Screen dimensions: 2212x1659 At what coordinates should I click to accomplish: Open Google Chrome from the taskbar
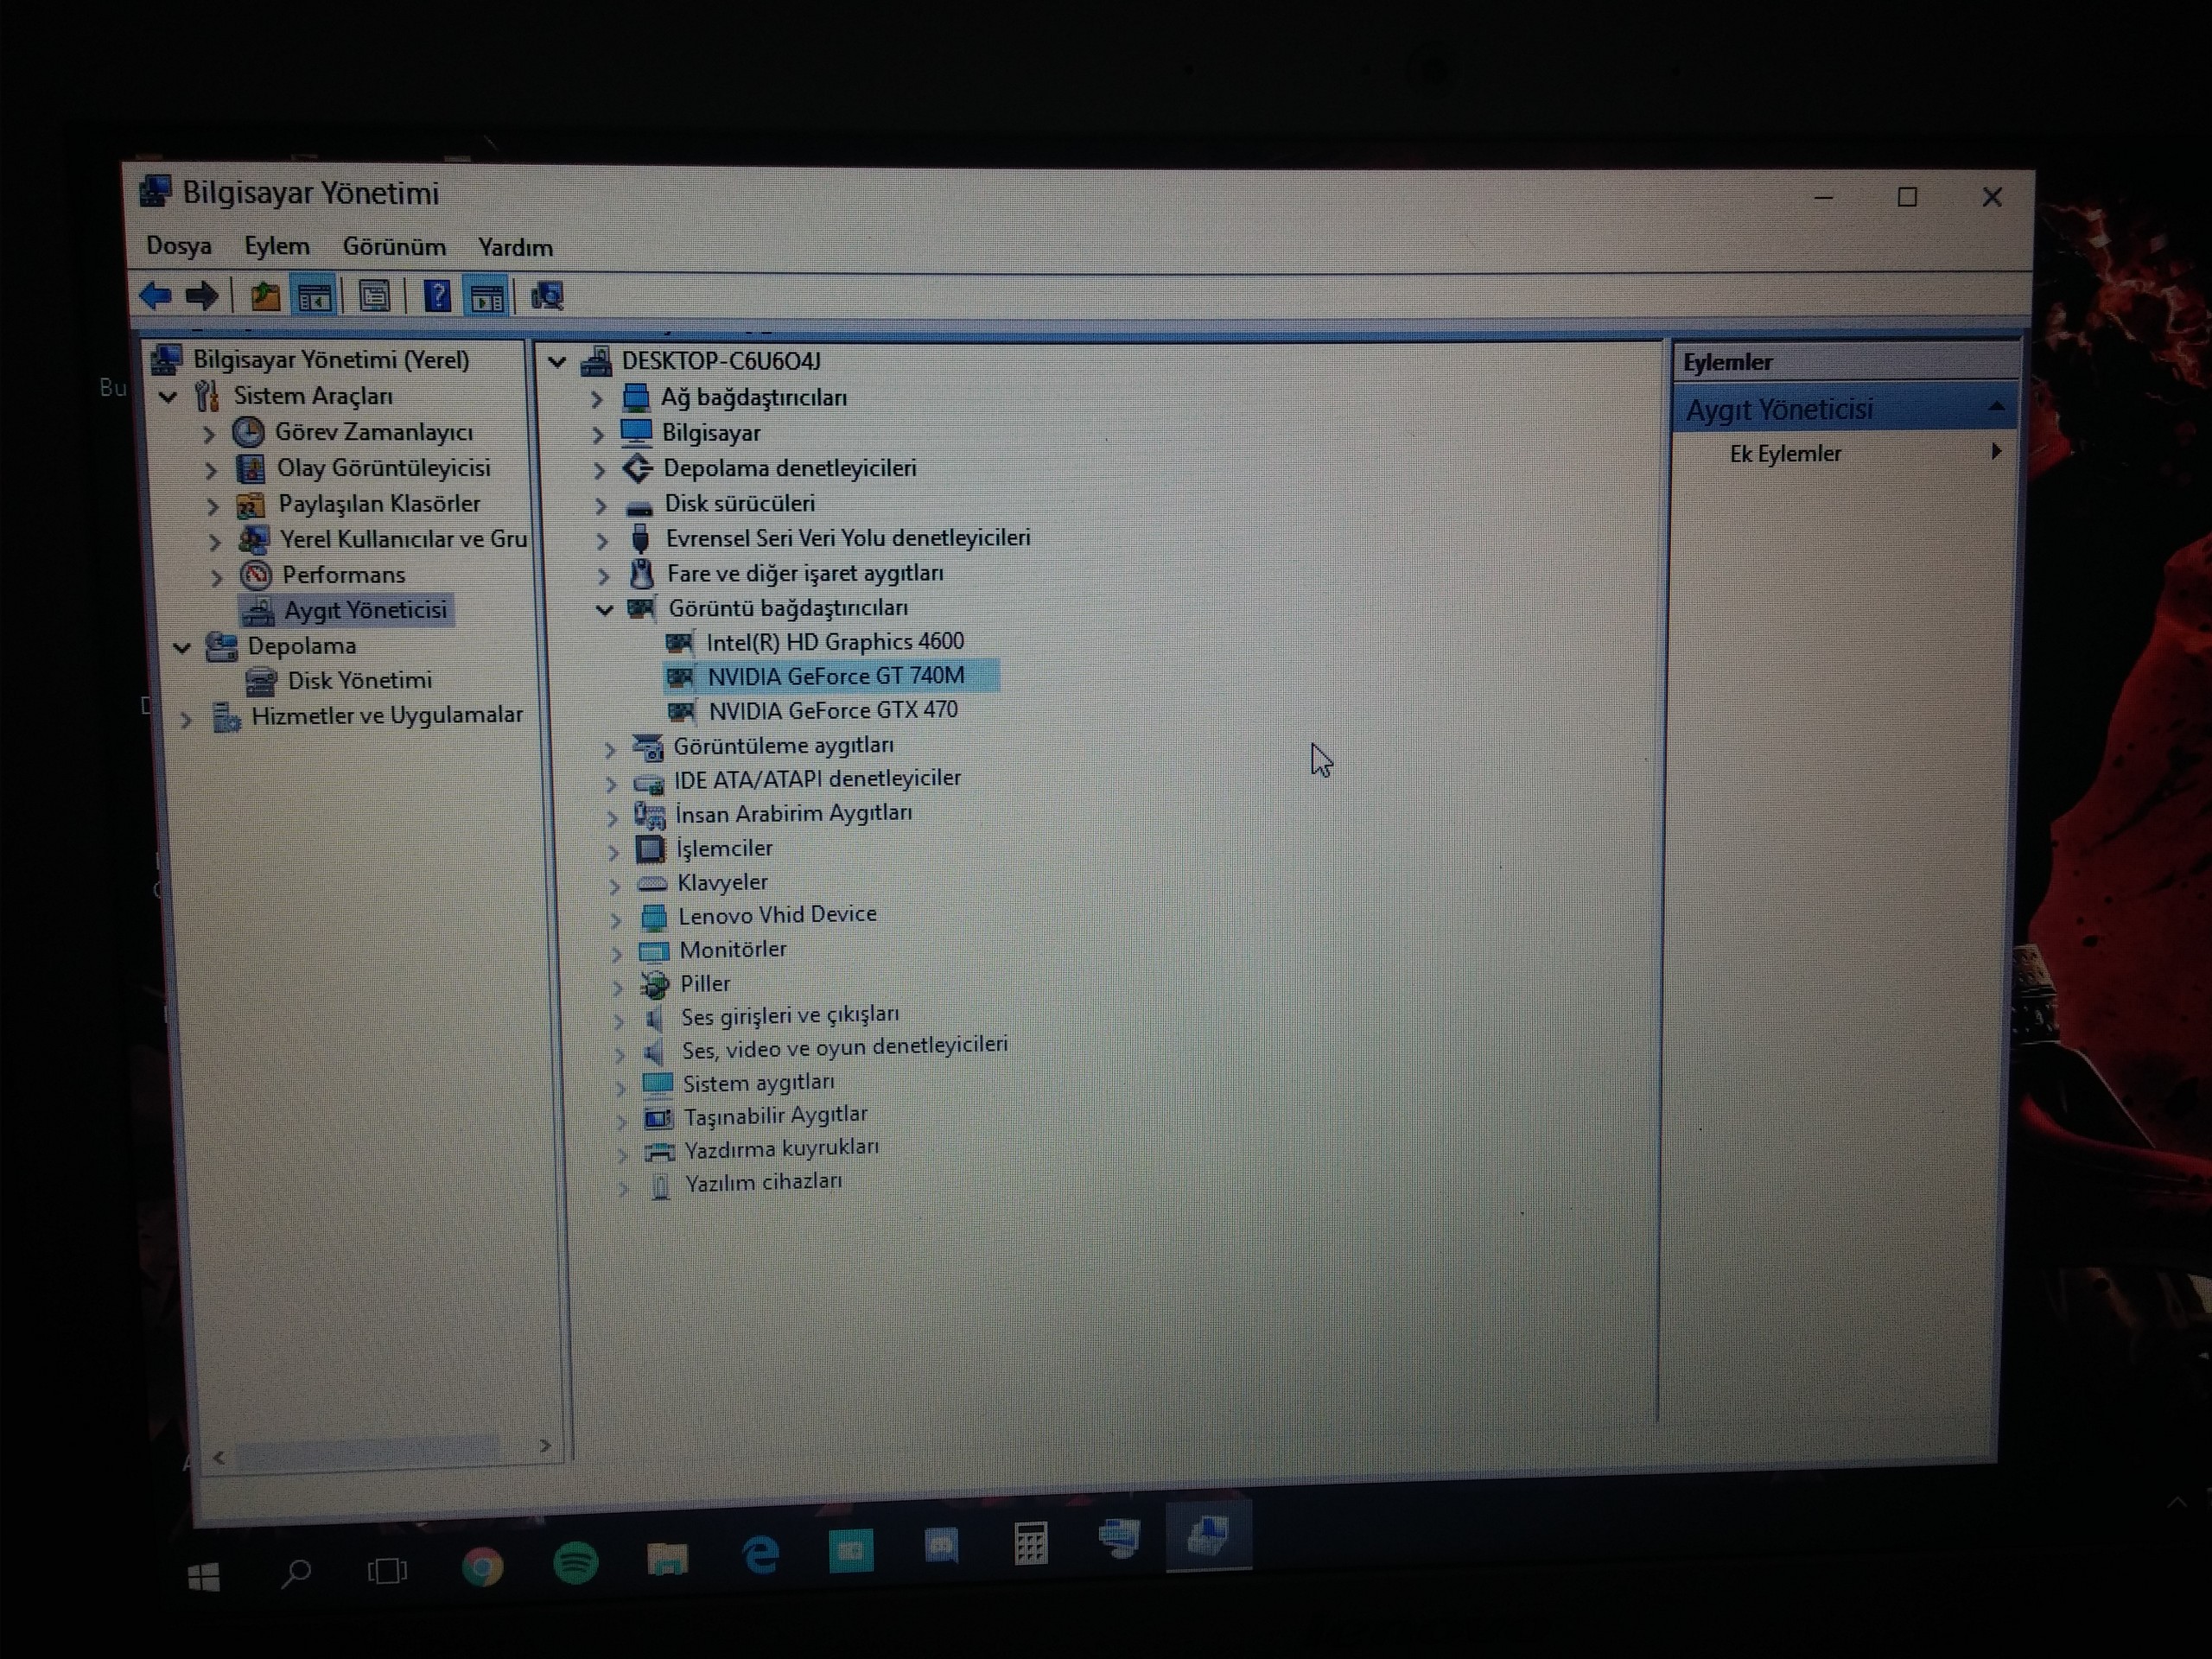pos(482,1567)
